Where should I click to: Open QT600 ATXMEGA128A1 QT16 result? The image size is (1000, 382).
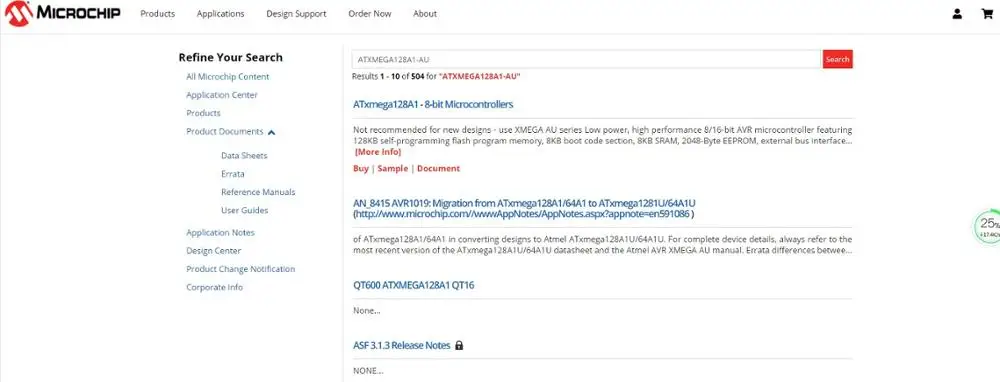tap(414, 285)
